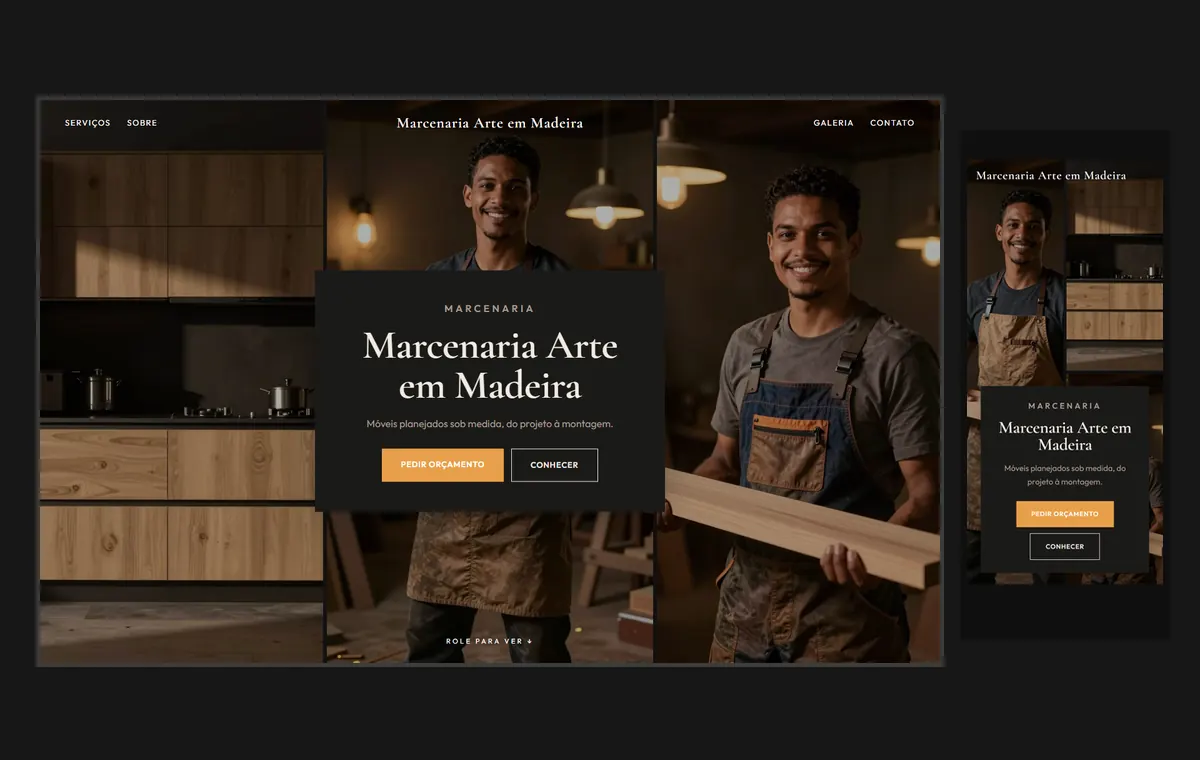
Task: Click mobile preview PEDIR ORÇAMENTO button
Action: (x=1065, y=514)
